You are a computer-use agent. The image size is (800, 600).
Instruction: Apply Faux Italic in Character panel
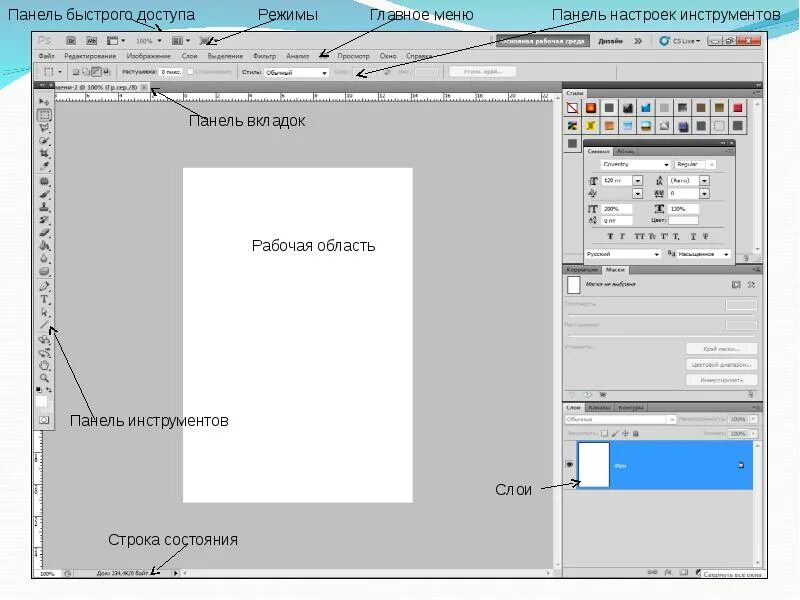coord(622,236)
